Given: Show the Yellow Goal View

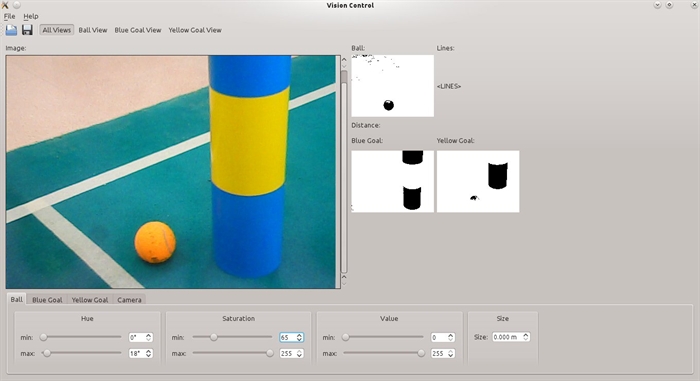Looking at the screenshot, I should tap(195, 30).
